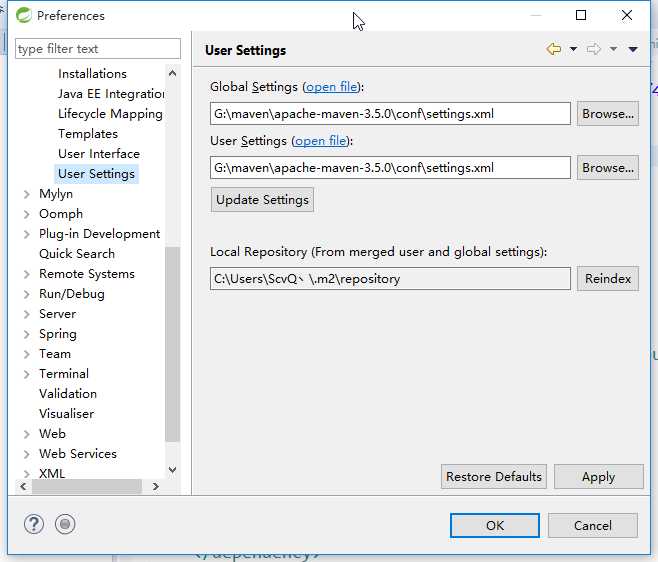The height and width of the screenshot is (562, 658).
Task: Click tree horizontal scroll left arrow
Action: point(24,486)
